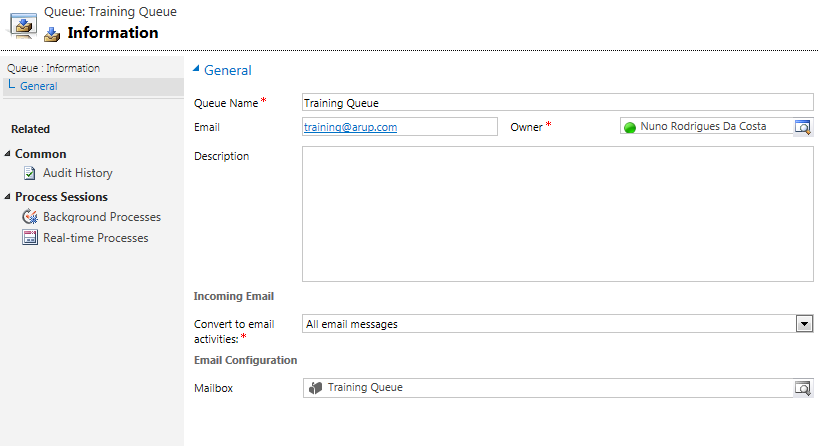Open Owner lookup search icon
The width and height of the screenshot is (818, 446).
(x=802, y=127)
